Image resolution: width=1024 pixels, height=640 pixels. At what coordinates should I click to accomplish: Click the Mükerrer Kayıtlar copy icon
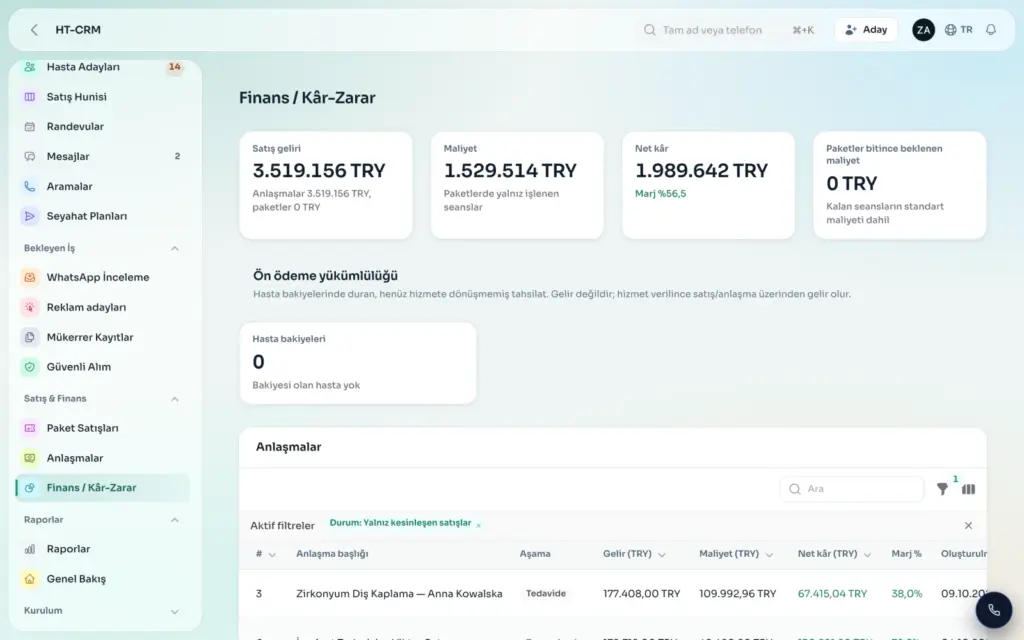(29, 337)
